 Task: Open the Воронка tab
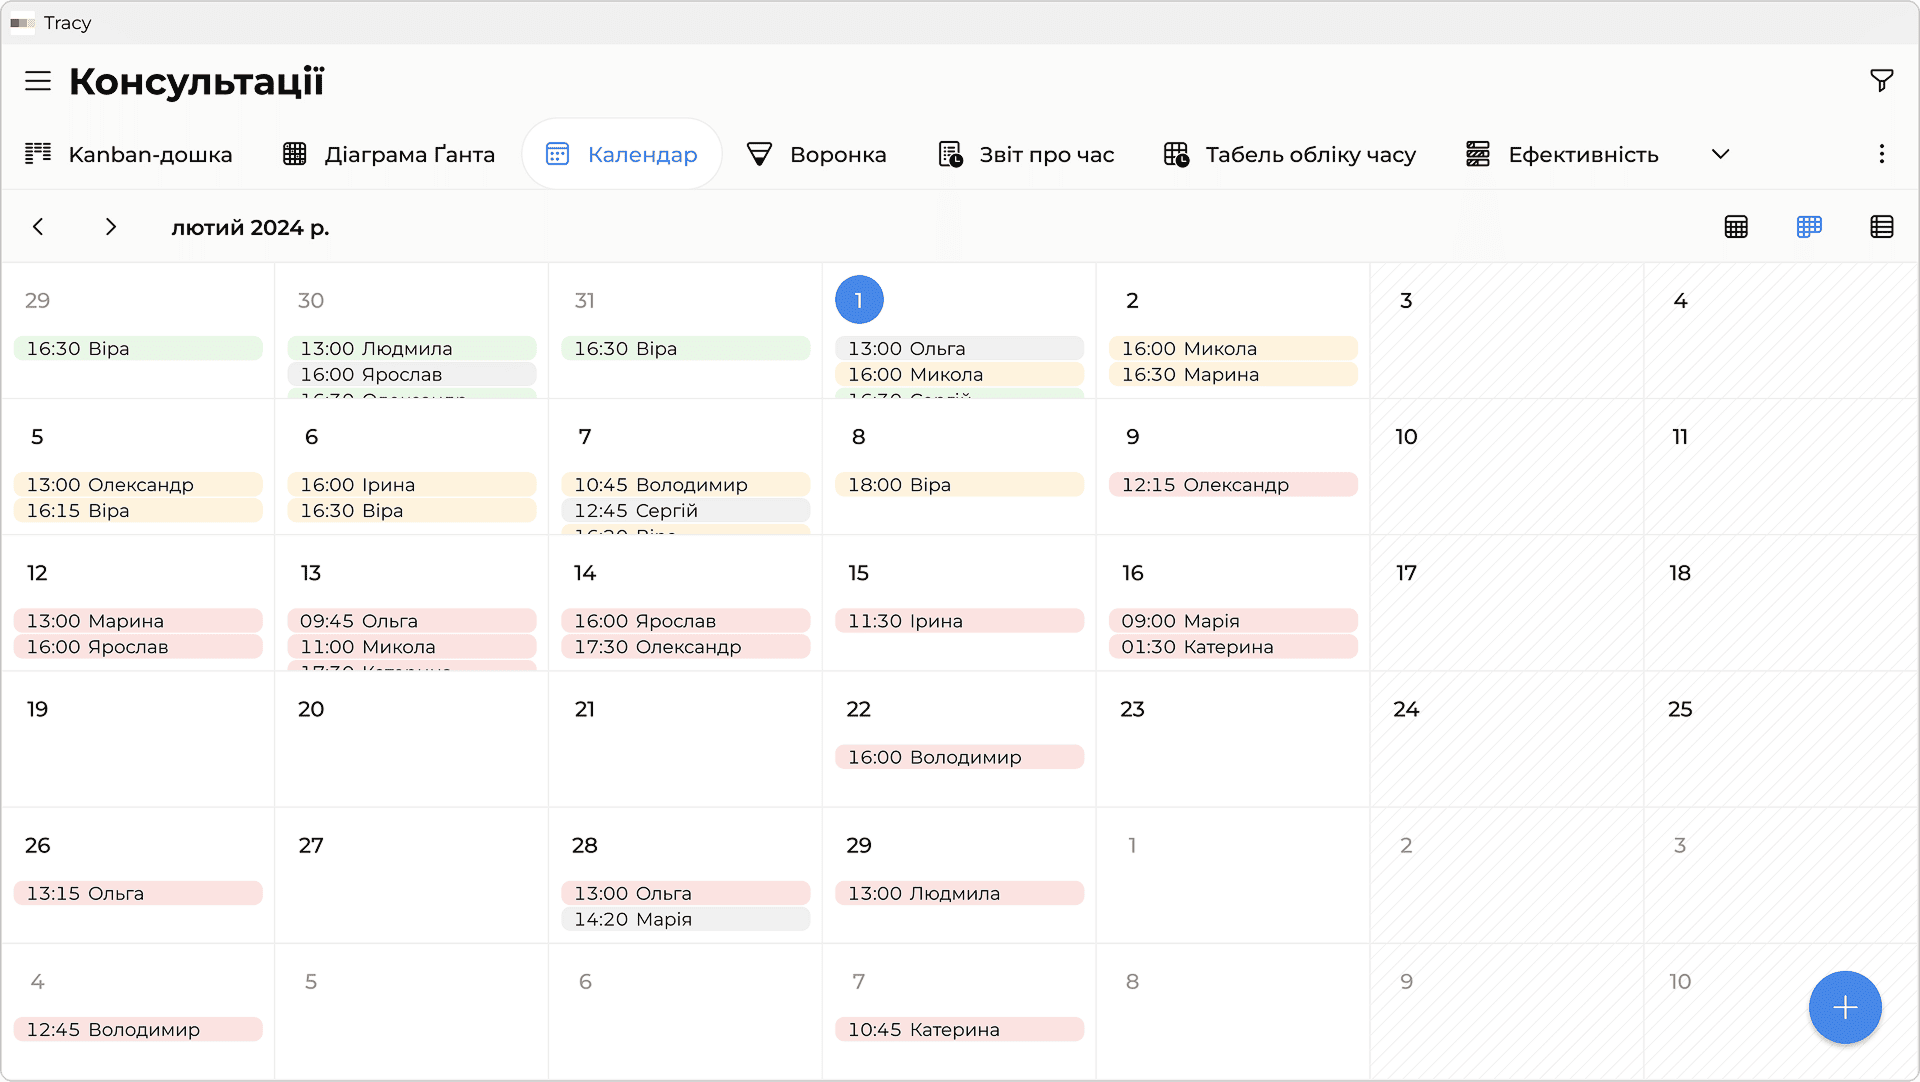point(816,154)
